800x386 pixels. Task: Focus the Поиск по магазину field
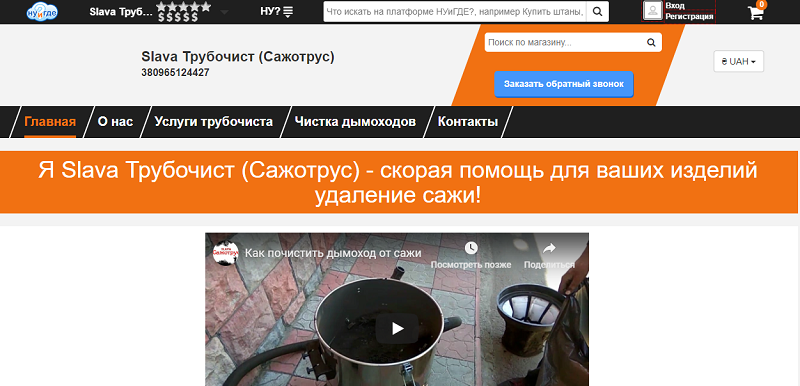[564, 42]
